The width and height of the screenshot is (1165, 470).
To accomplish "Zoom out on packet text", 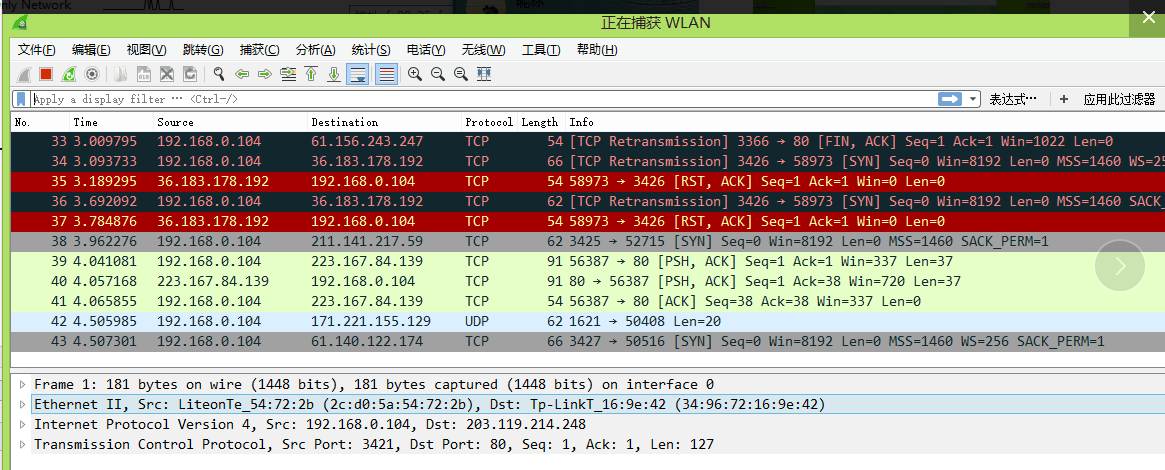I will (438, 74).
